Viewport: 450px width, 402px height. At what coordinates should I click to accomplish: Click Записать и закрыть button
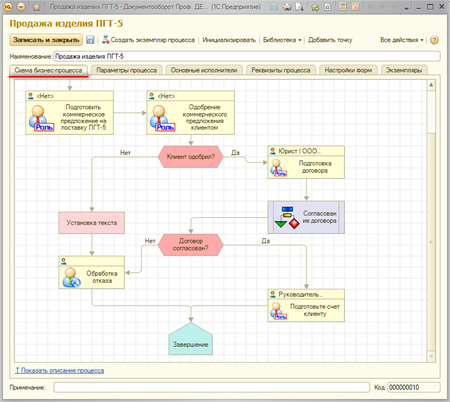click(46, 40)
